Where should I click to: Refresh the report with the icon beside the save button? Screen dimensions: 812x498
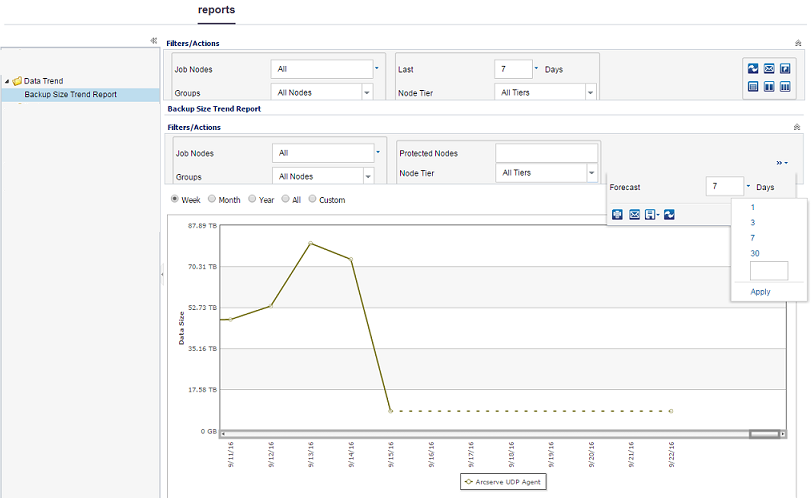[x=669, y=214]
